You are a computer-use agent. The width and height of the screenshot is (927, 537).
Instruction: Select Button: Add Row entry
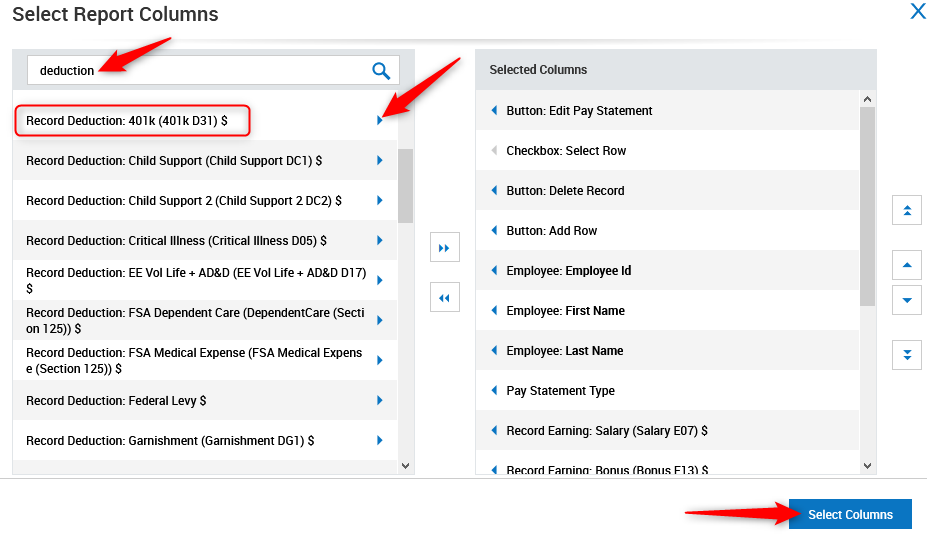pos(667,230)
